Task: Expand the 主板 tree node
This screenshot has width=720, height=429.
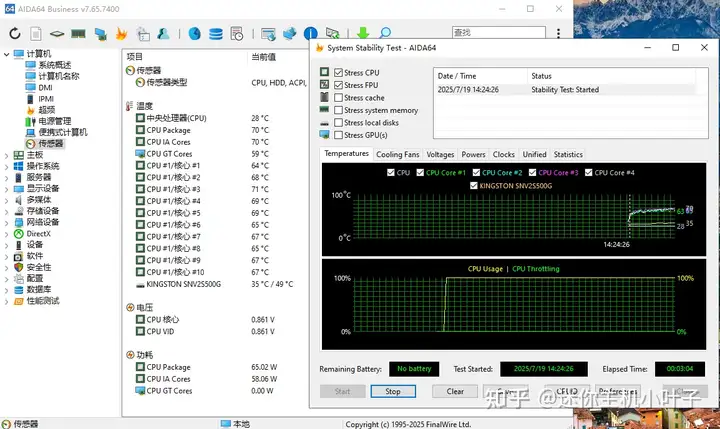Action: (6, 155)
